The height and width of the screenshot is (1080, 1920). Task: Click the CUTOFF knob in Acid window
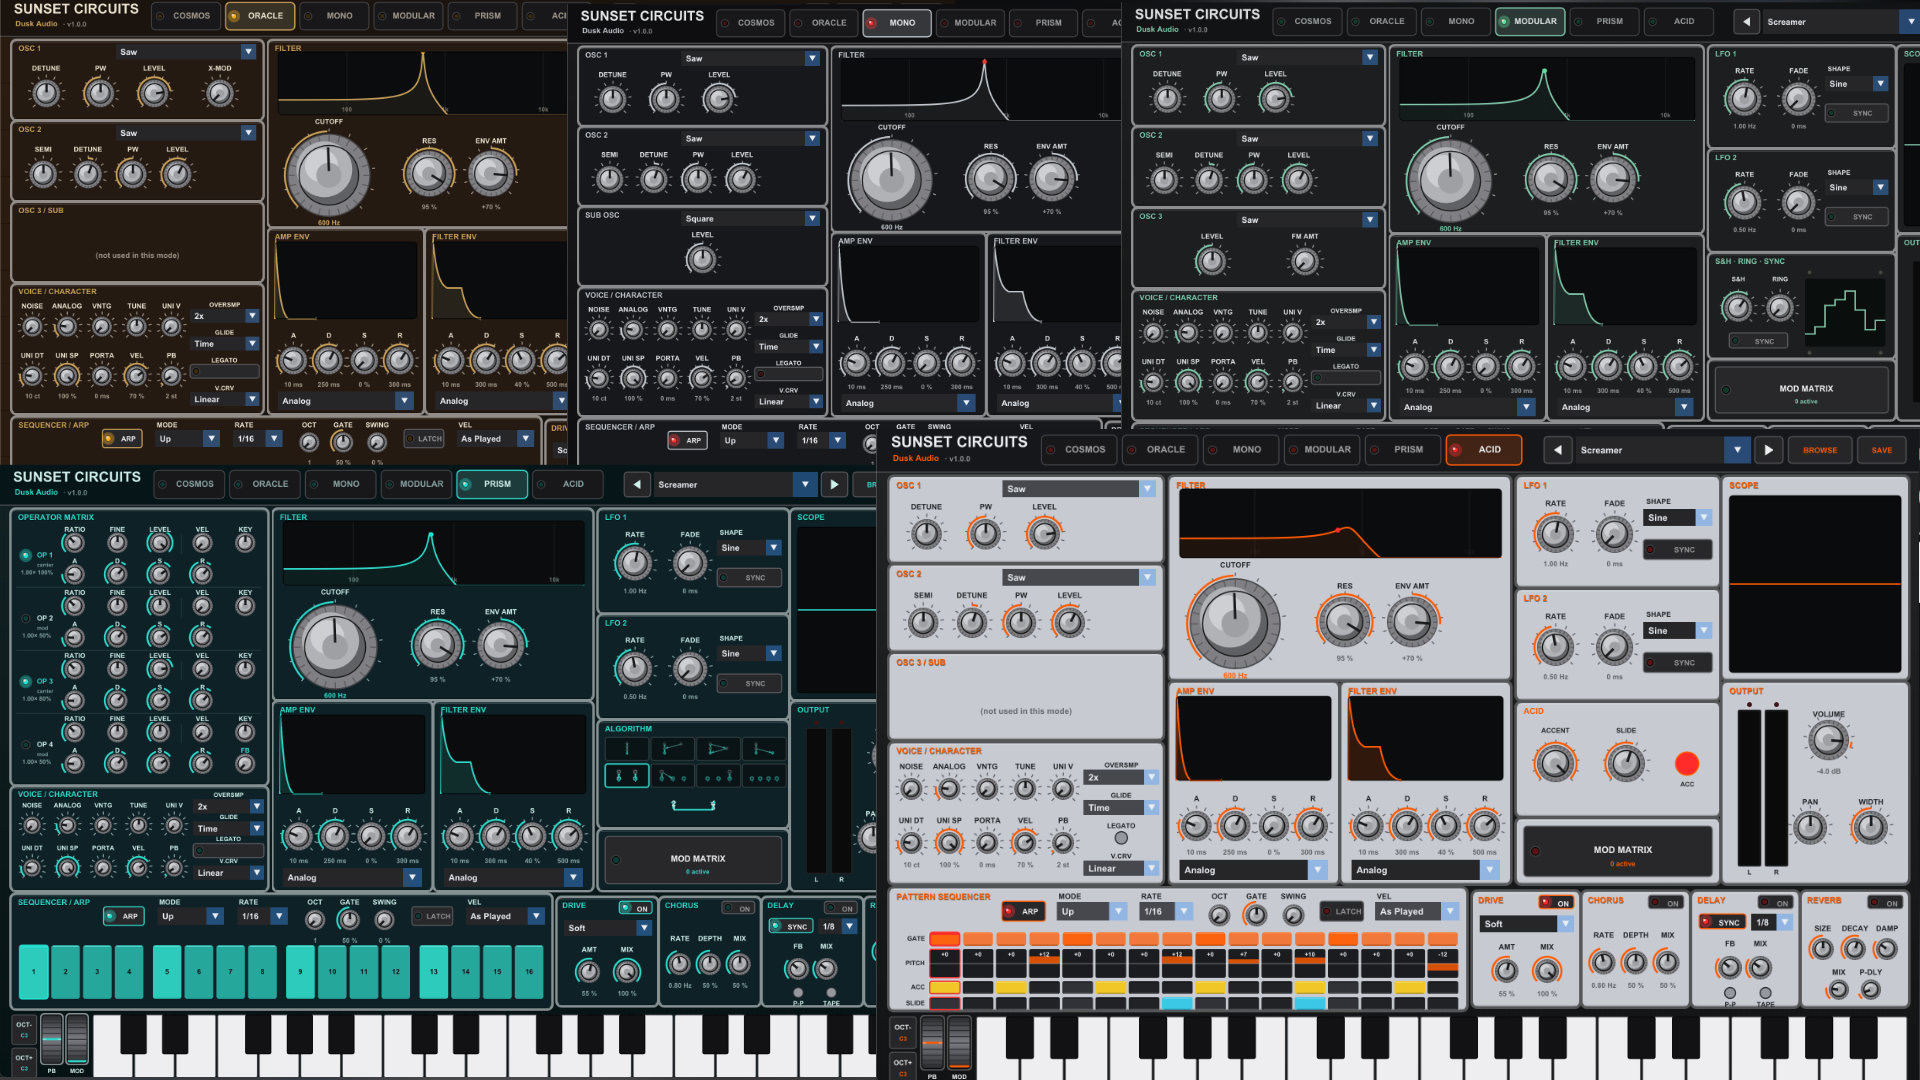tap(1233, 622)
